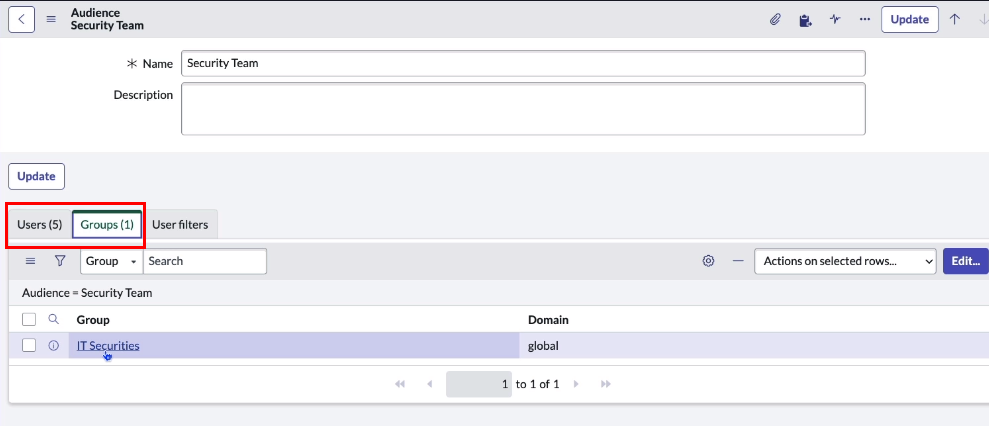Click the search magnifier in column header

click(x=54, y=320)
